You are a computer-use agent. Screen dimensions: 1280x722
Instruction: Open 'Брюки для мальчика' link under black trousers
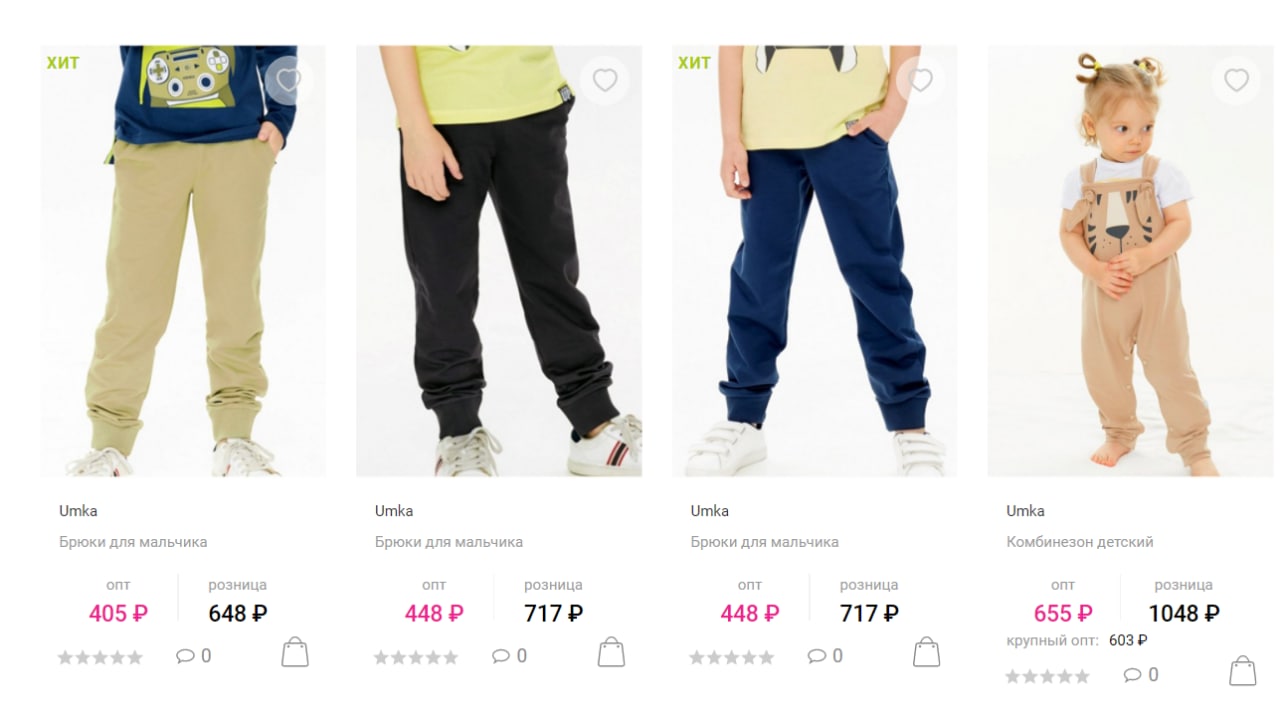pyautogui.click(x=449, y=542)
